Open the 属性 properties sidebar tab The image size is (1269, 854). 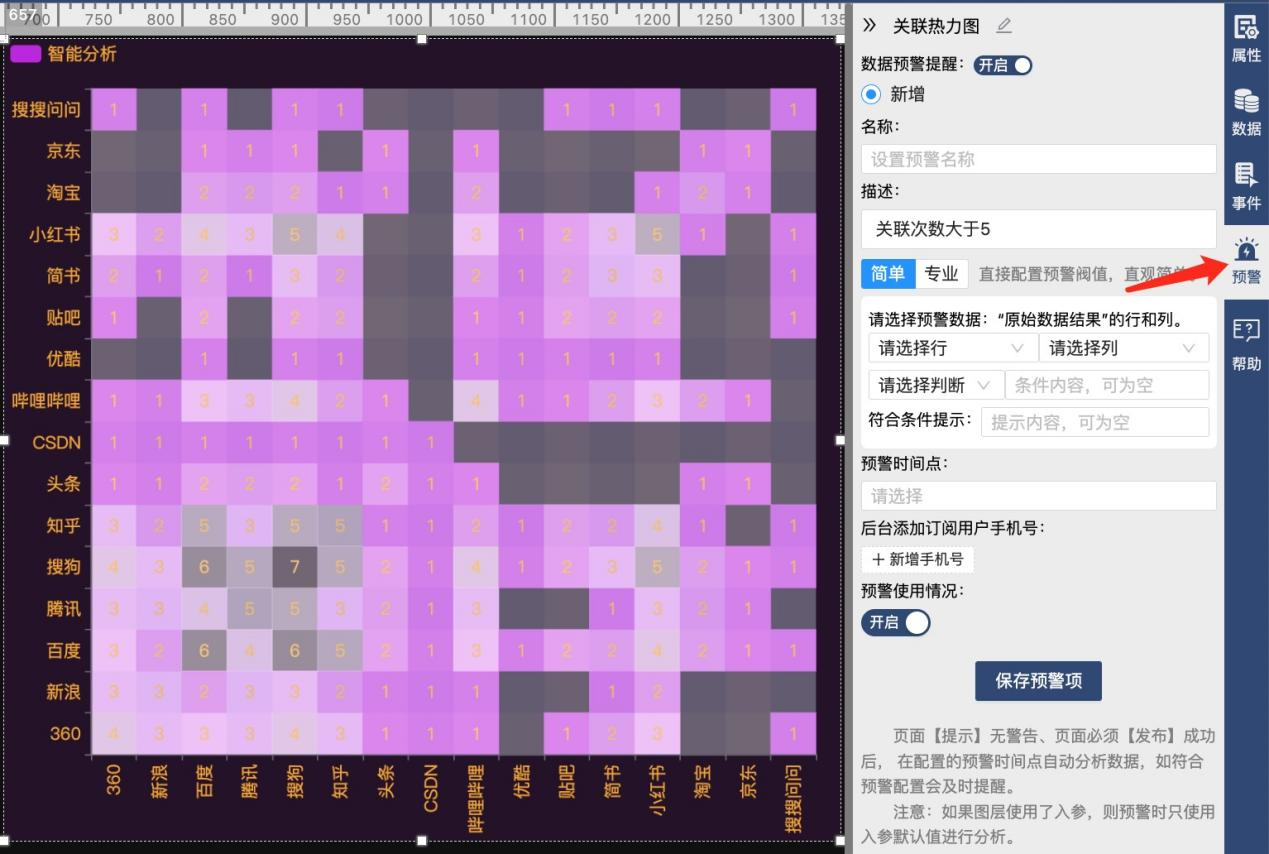click(x=1246, y=38)
